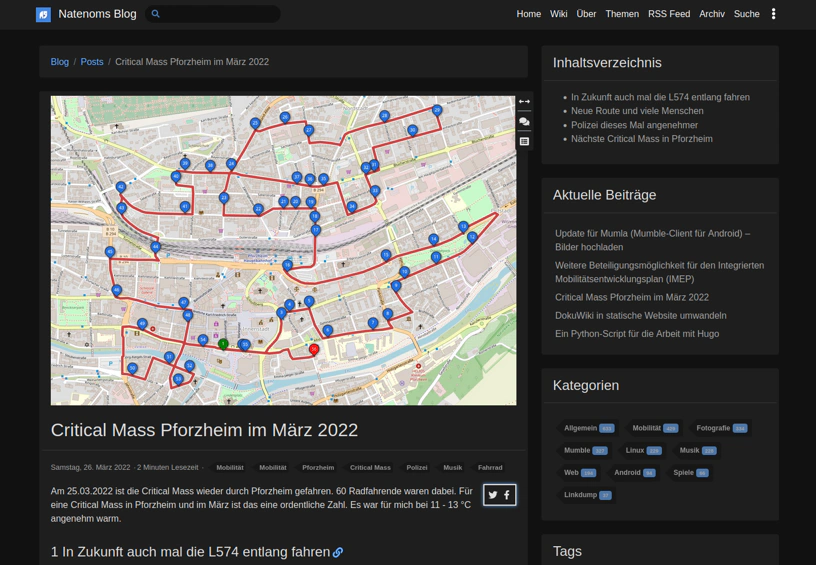
Task: Click the Natenoms Blog site title
Action: 97,14
